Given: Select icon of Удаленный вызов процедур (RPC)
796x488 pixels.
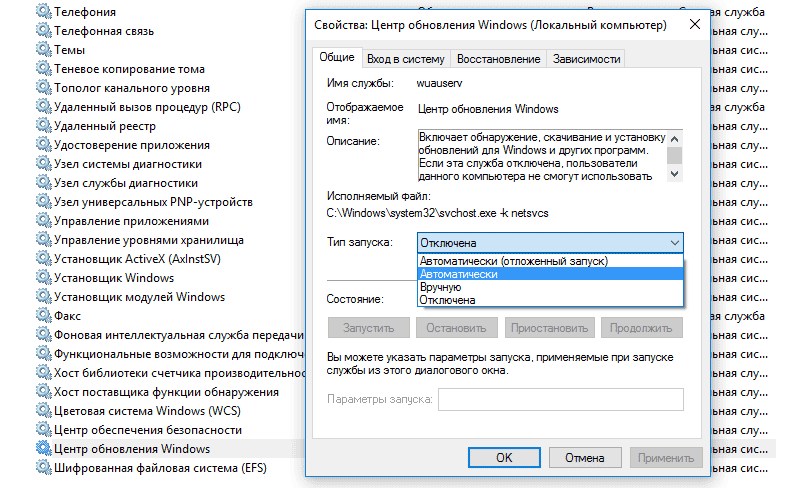Looking at the screenshot, I should coord(44,107).
